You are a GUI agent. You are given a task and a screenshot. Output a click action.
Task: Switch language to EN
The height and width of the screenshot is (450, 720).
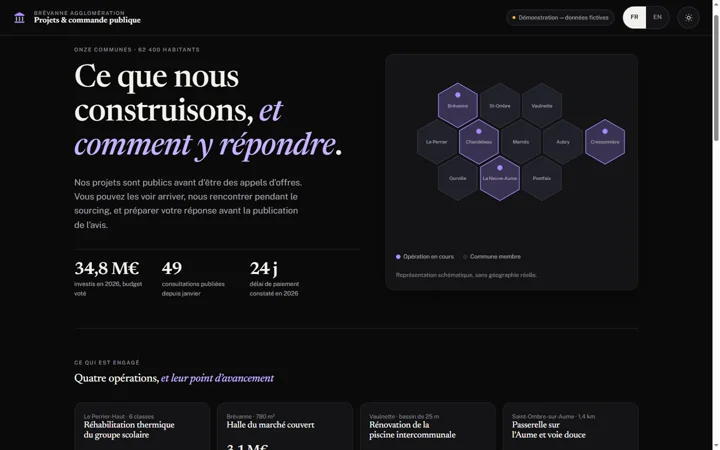(657, 17)
